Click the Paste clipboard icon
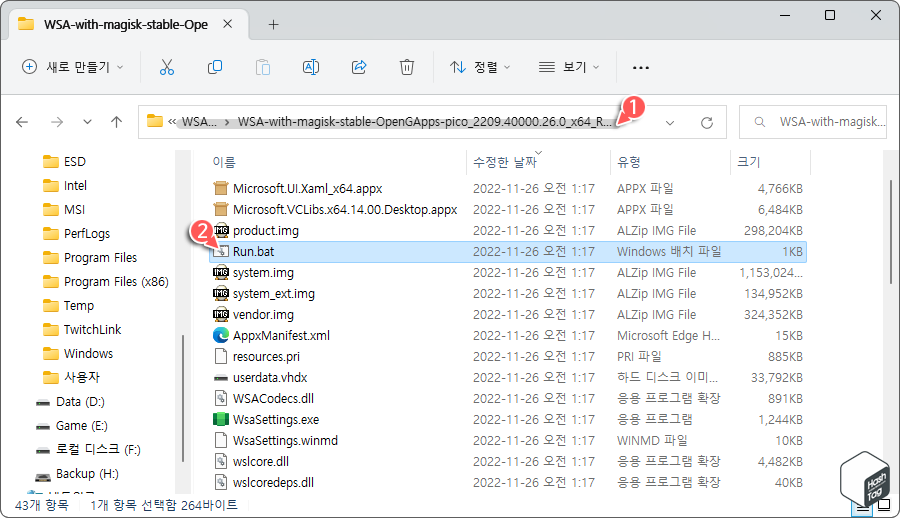The width and height of the screenshot is (900, 518). [263, 67]
